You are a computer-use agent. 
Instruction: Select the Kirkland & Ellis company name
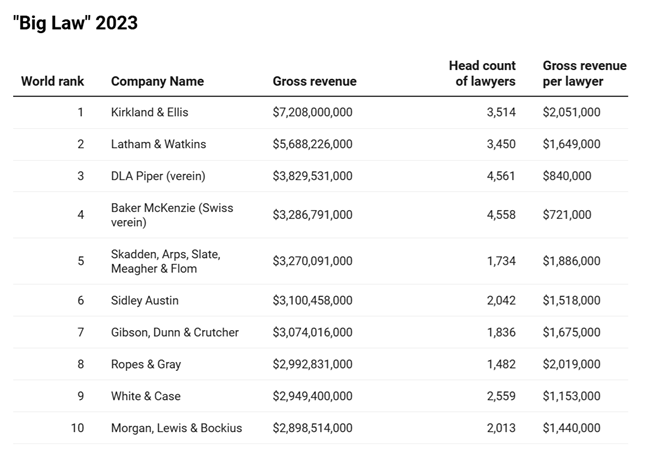[149, 112]
